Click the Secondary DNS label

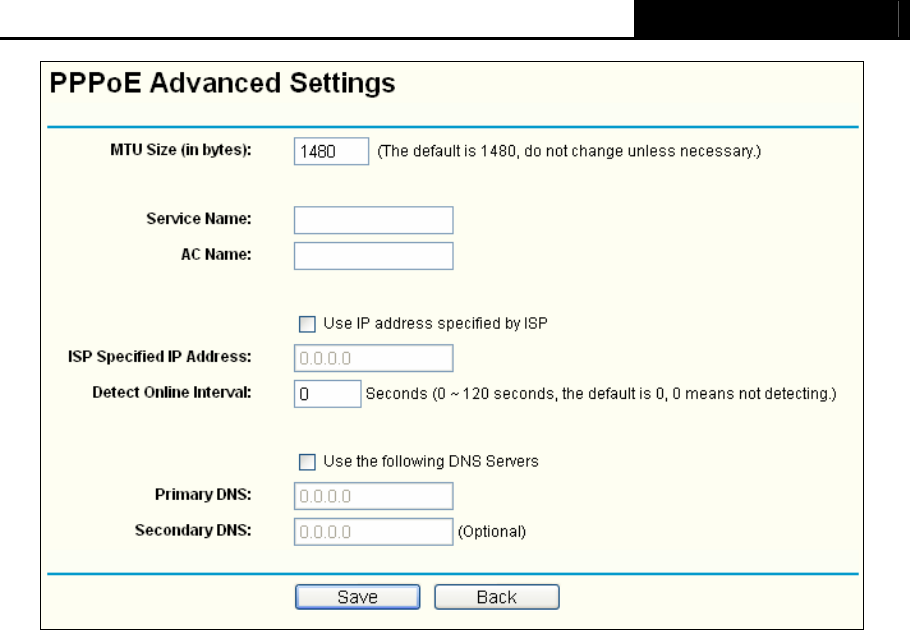tap(193, 531)
